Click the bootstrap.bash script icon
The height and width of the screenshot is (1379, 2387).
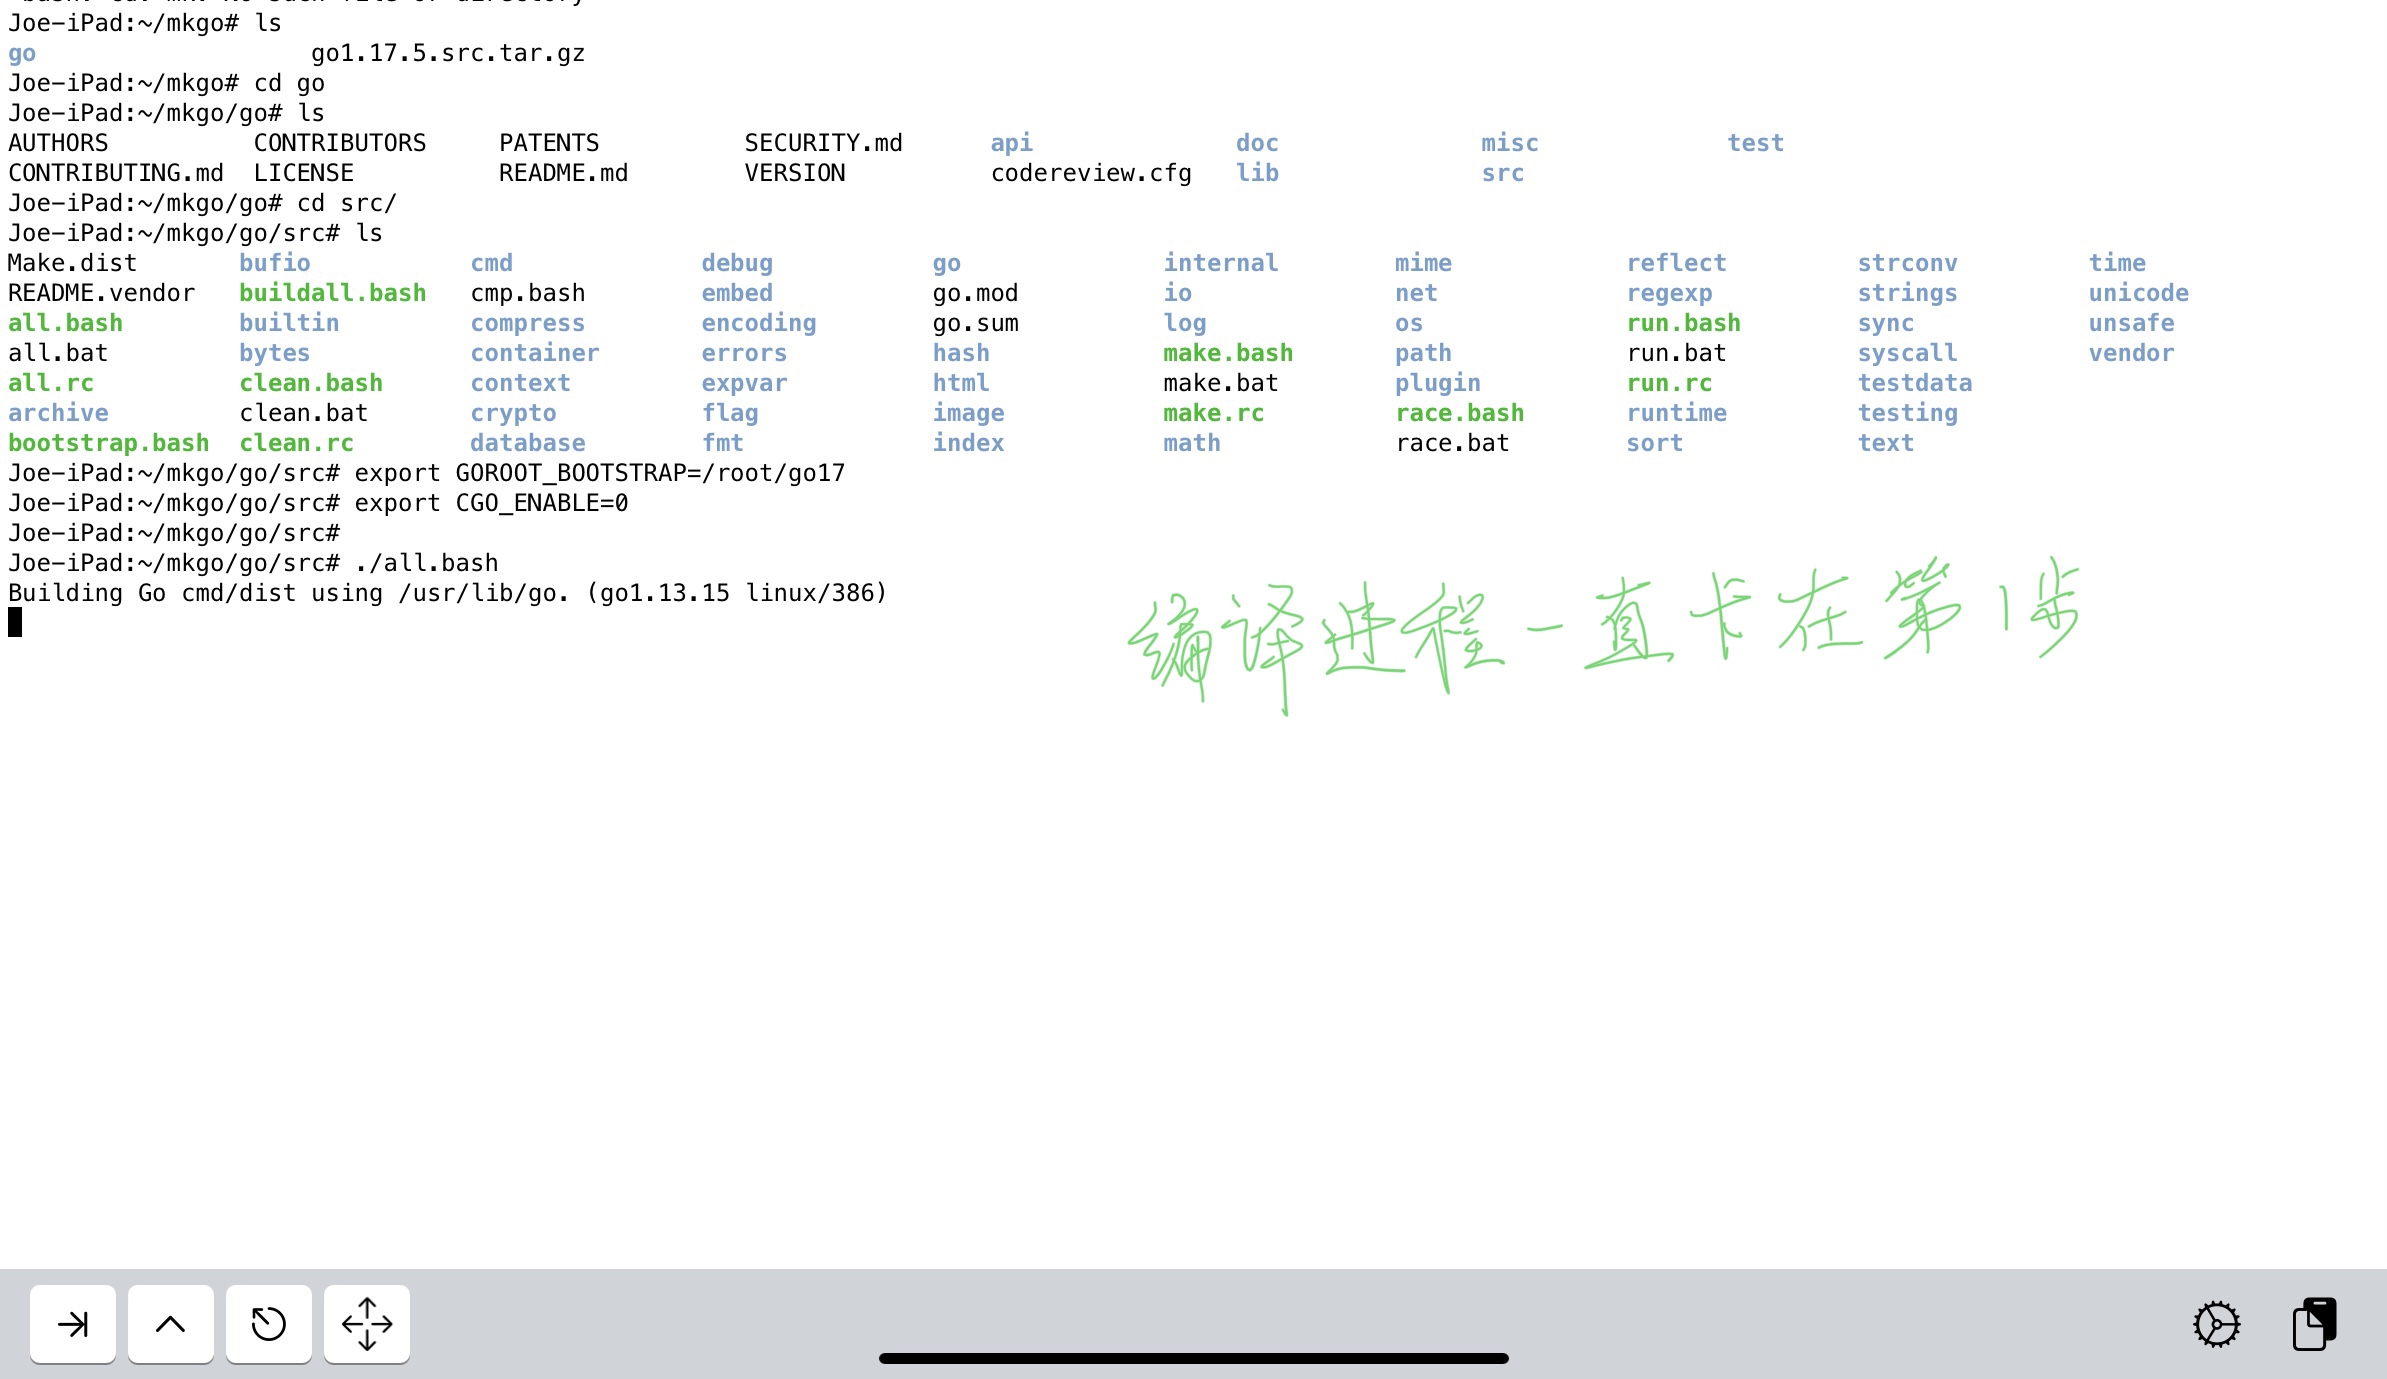point(108,442)
